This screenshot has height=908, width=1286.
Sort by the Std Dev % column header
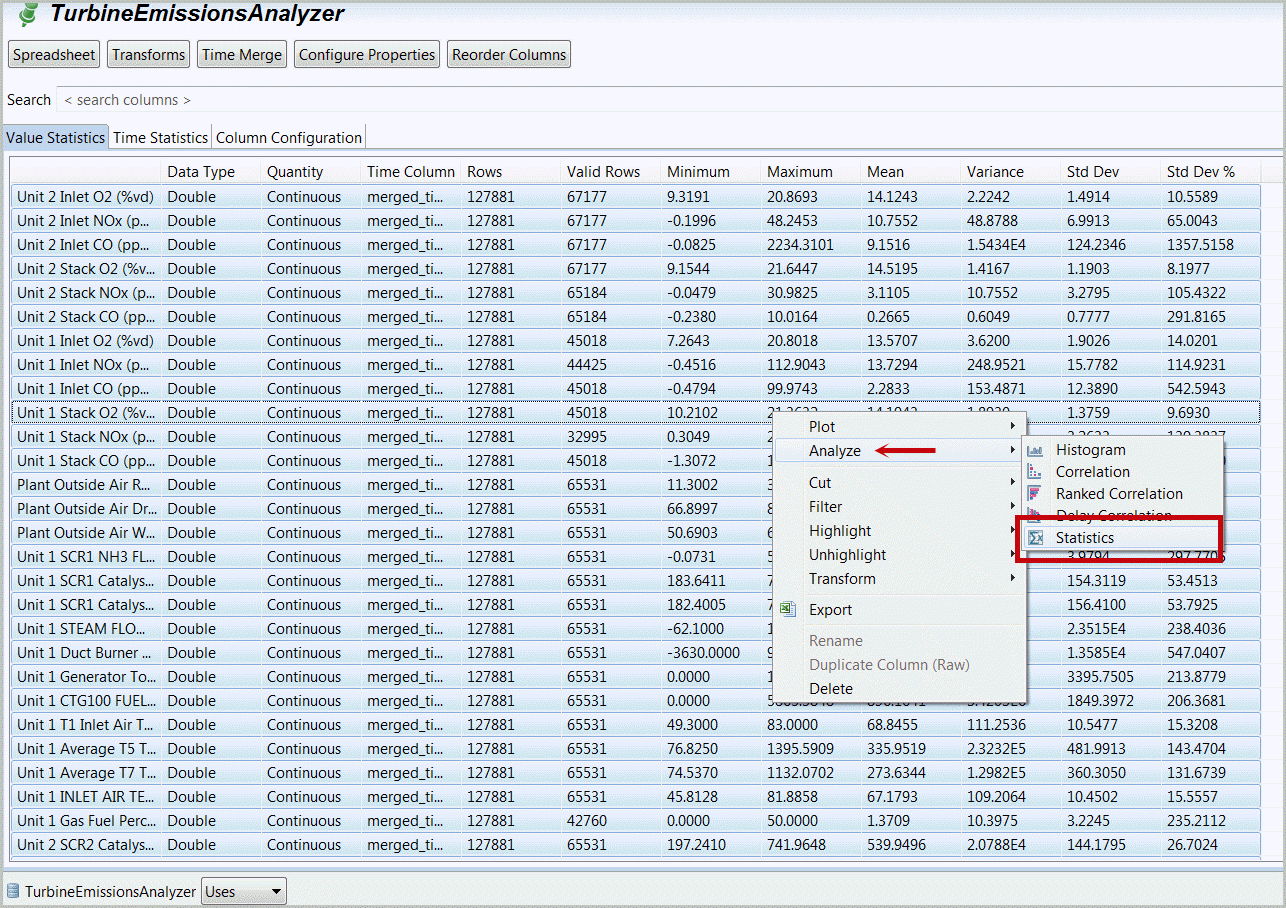point(1200,172)
